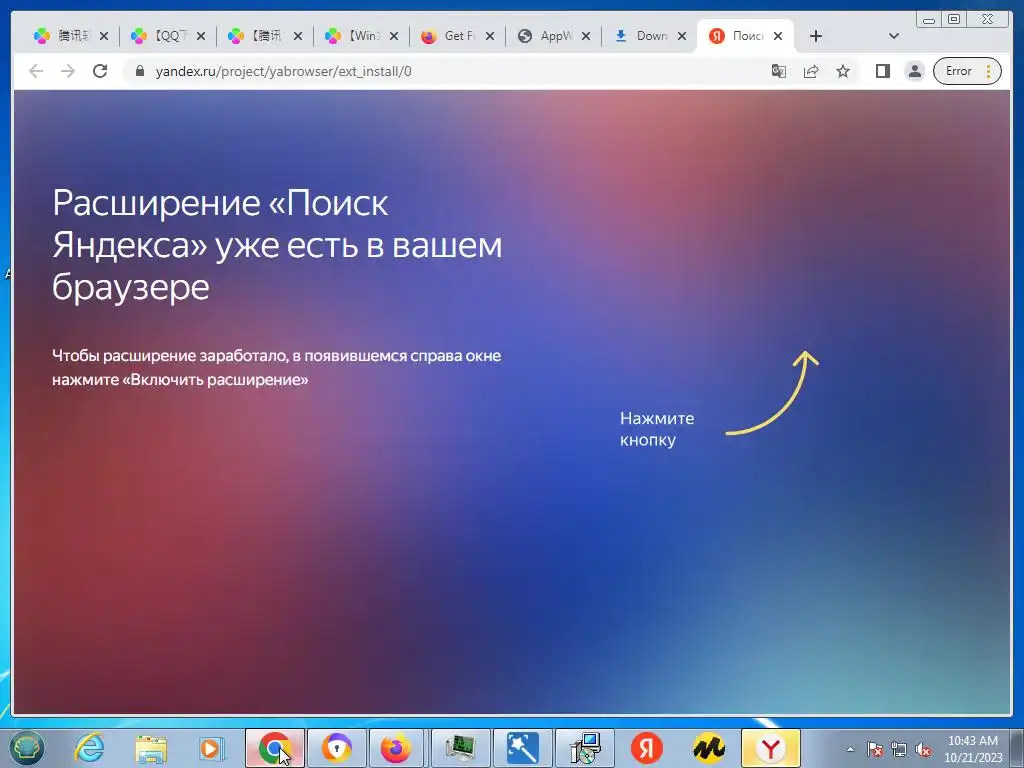This screenshot has width=1024, height=768.
Task: Open the green monitor app in taskbar
Action: tap(460, 748)
